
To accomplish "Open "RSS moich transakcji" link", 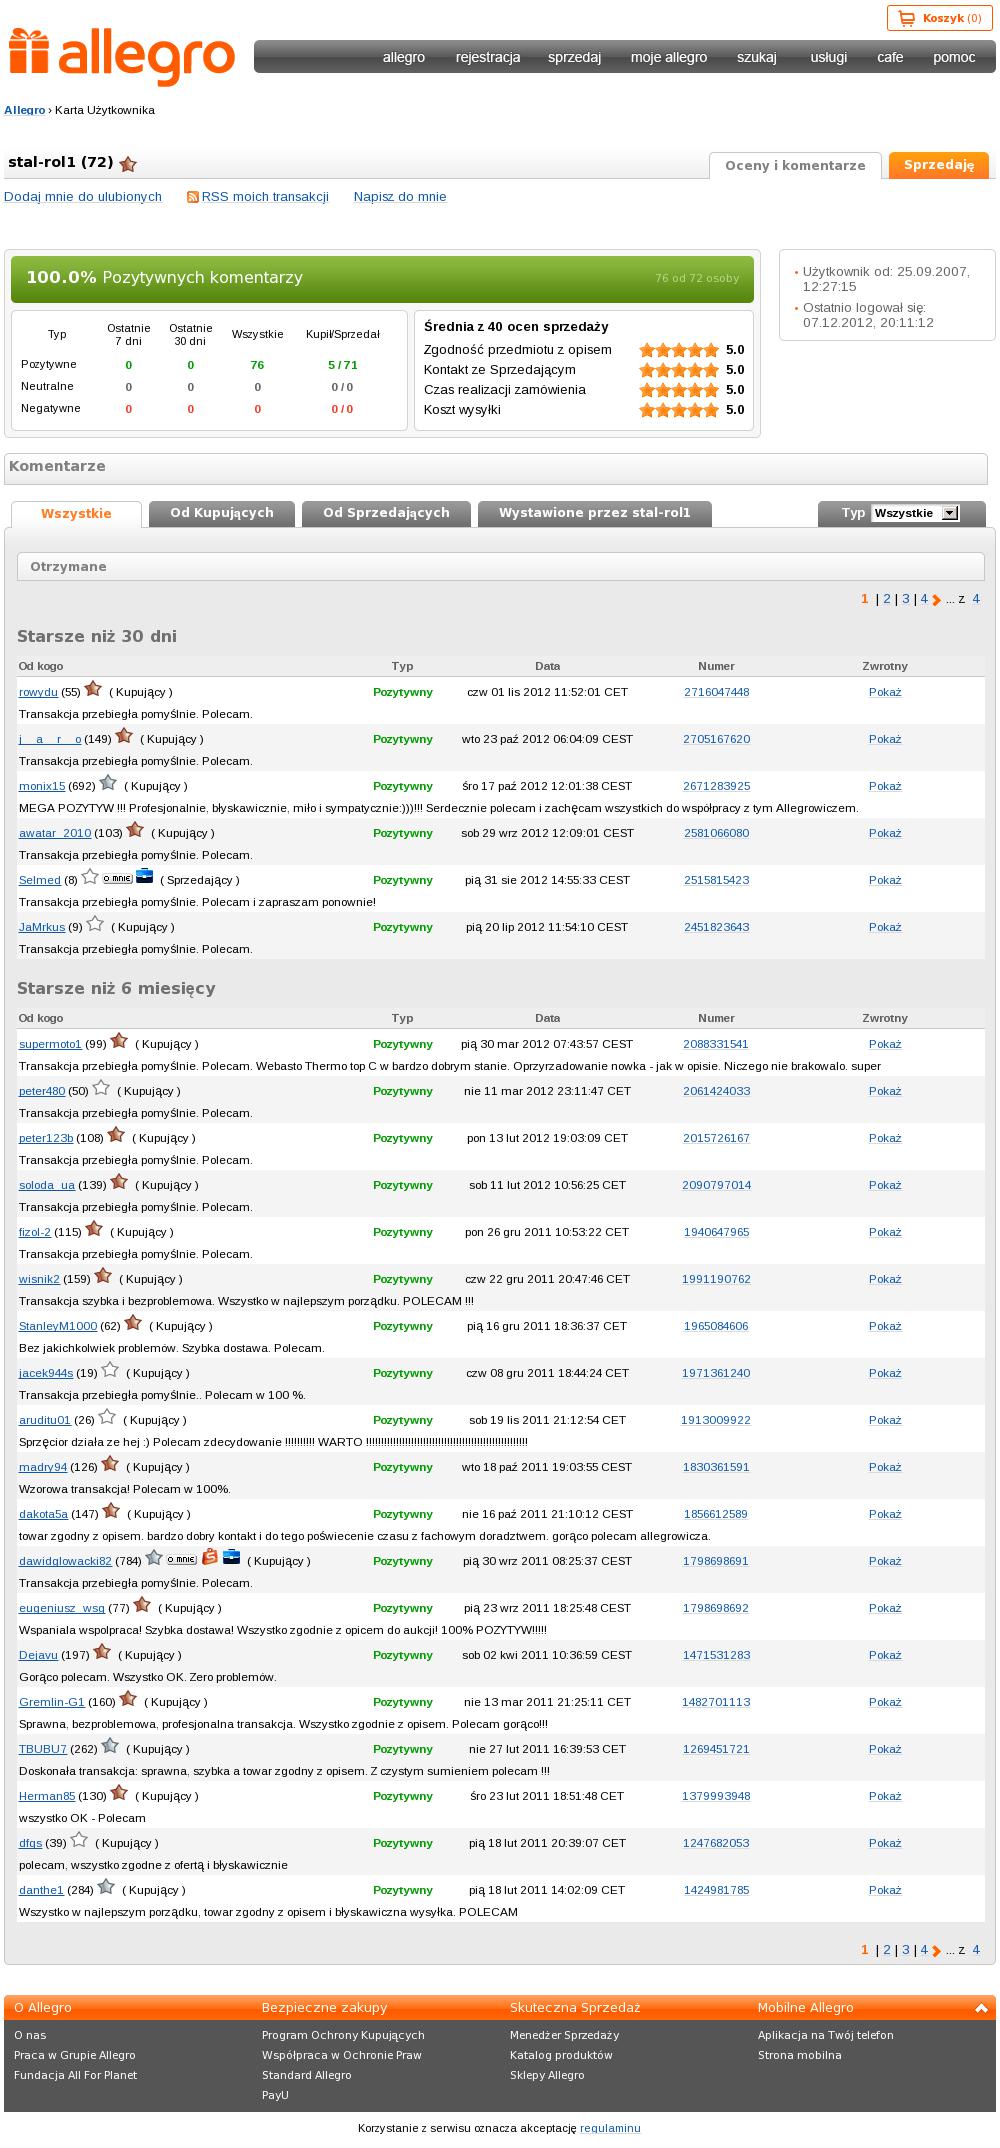I will click(x=265, y=197).
